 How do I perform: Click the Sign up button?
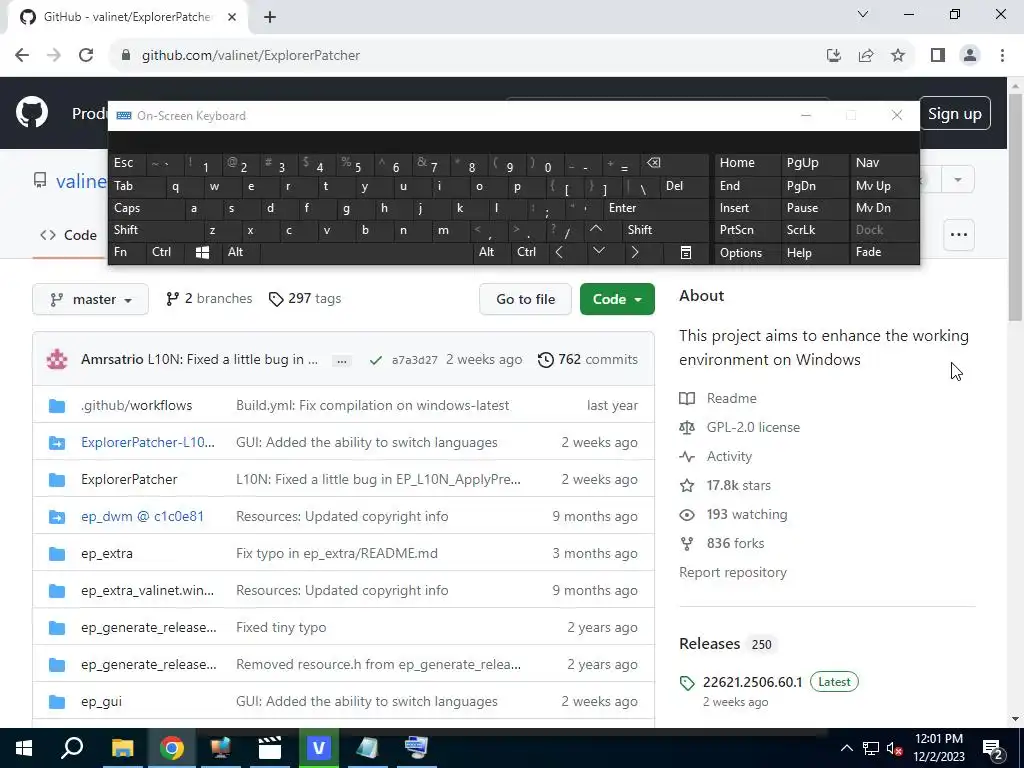pyautogui.click(x=955, y=114)
